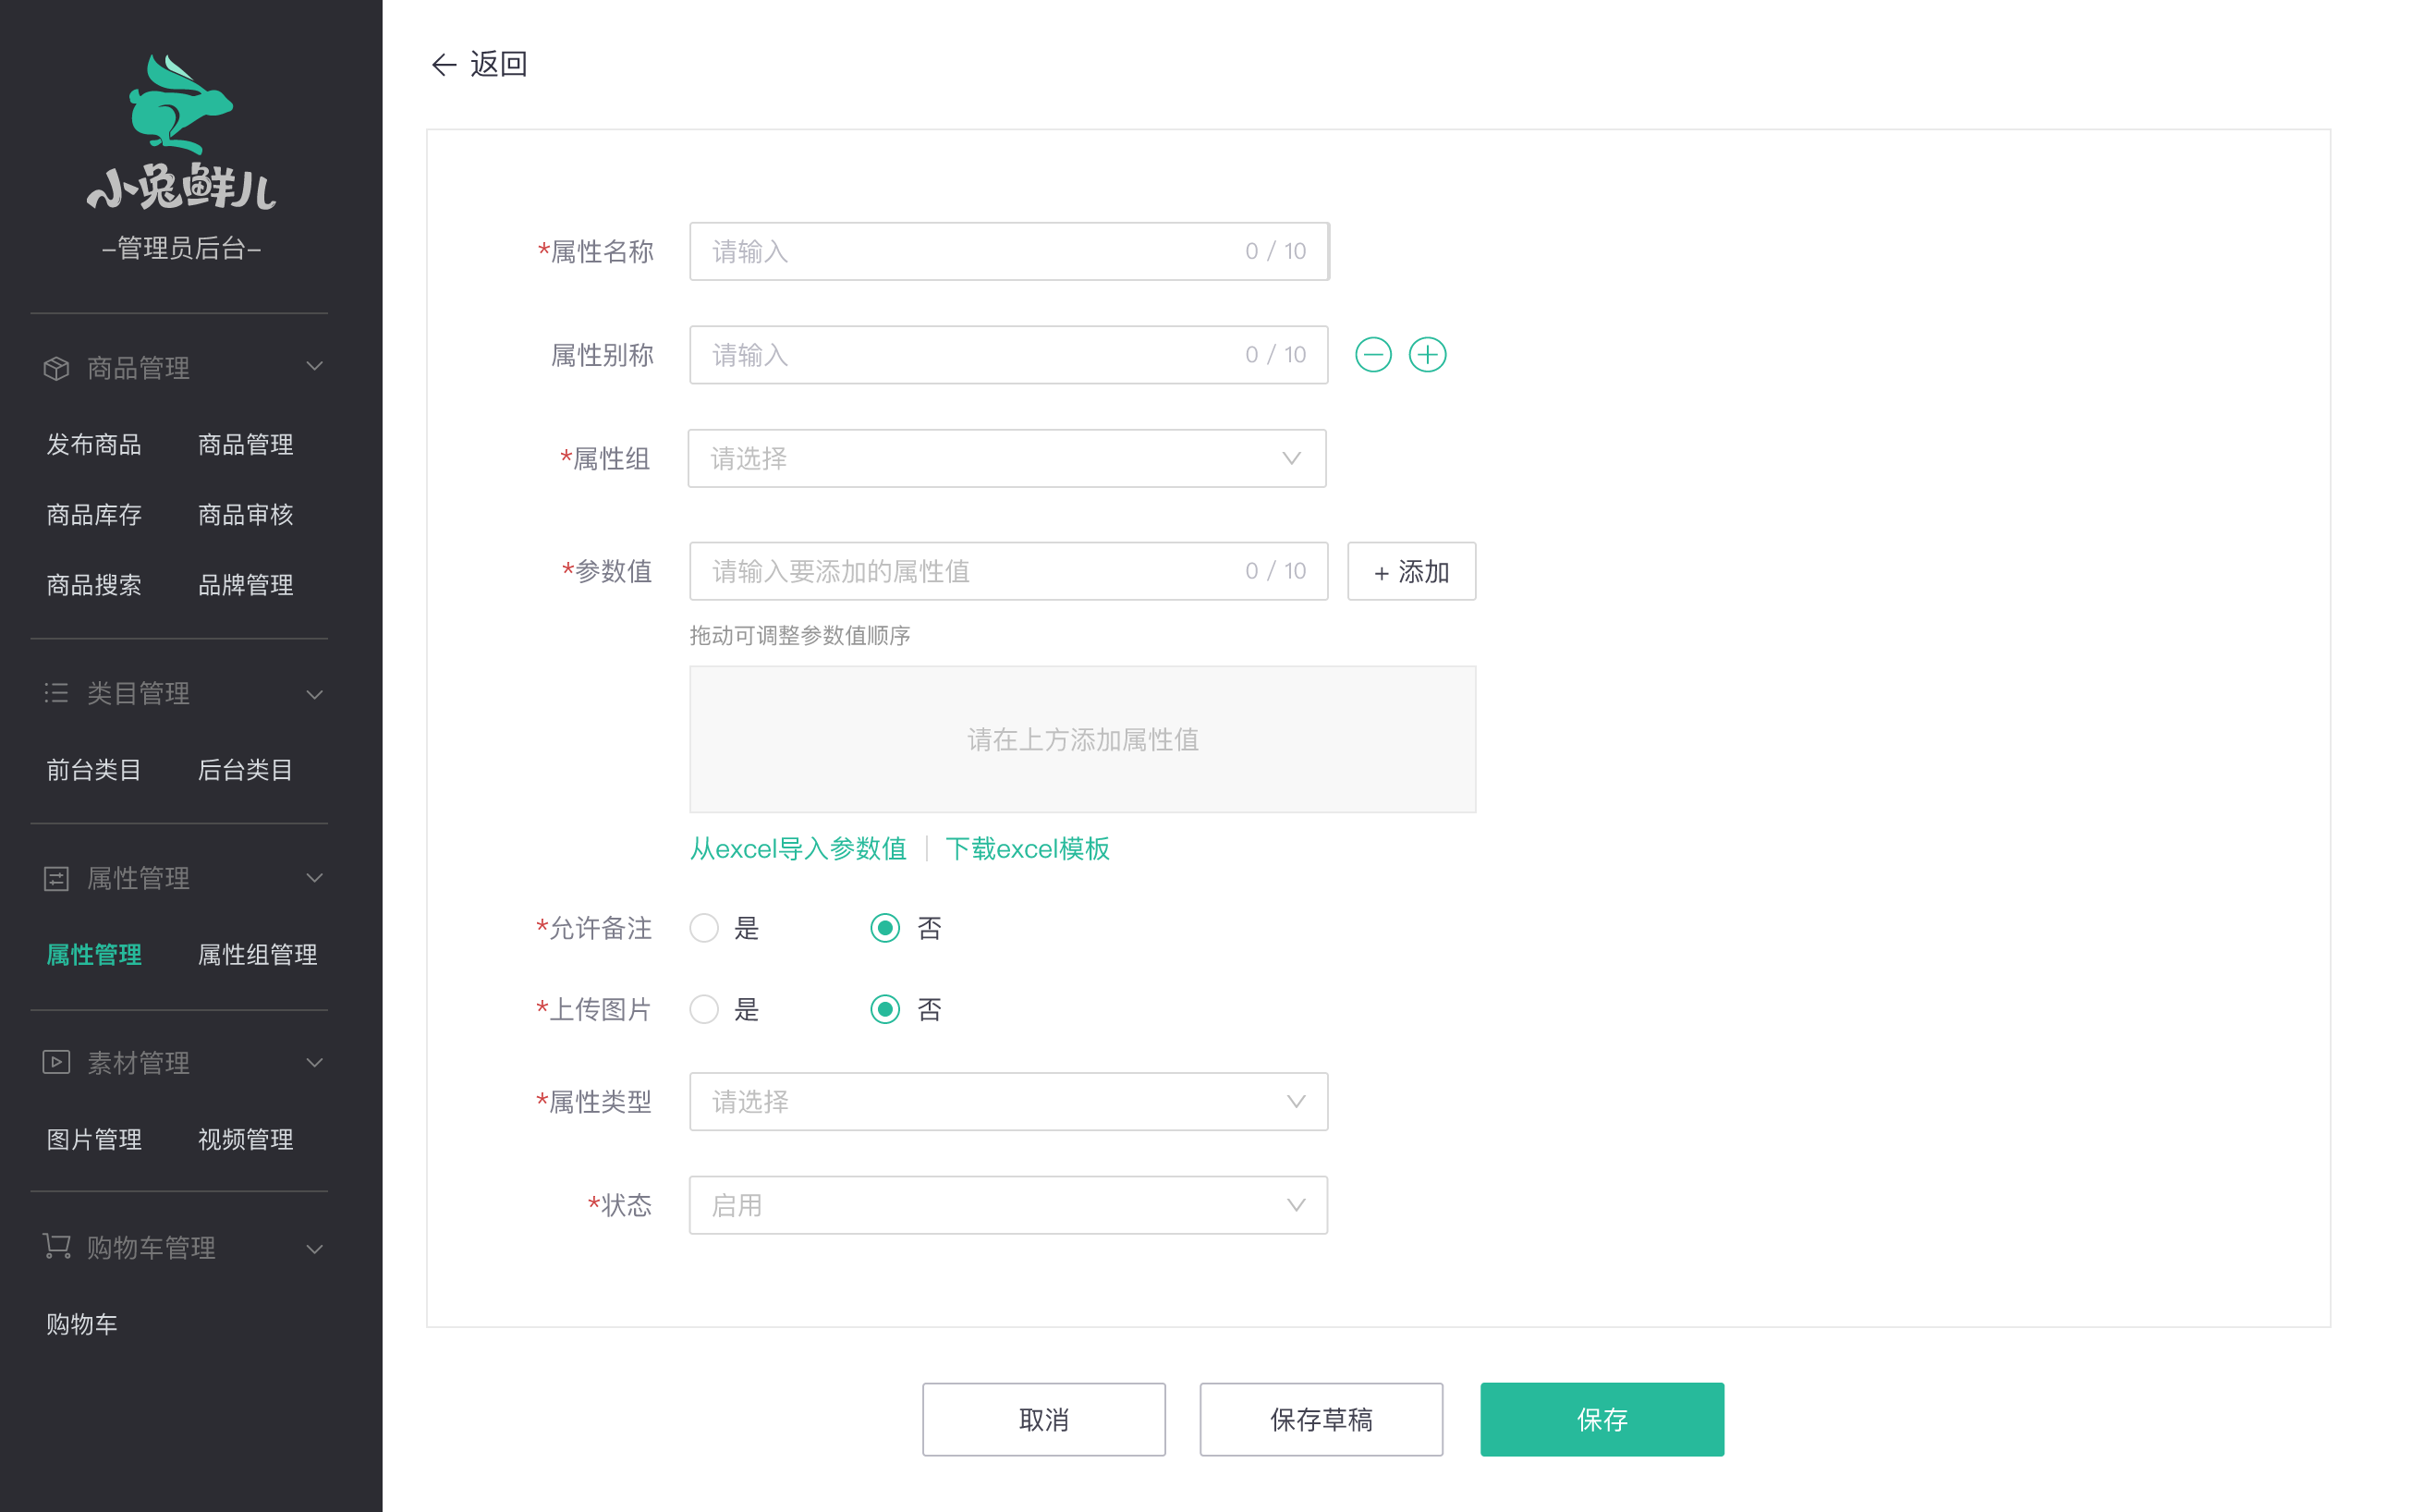Click the 素材管理 play icon
The width and height of the screenshot is (2412, 1512).
[x=56, y=1062]
